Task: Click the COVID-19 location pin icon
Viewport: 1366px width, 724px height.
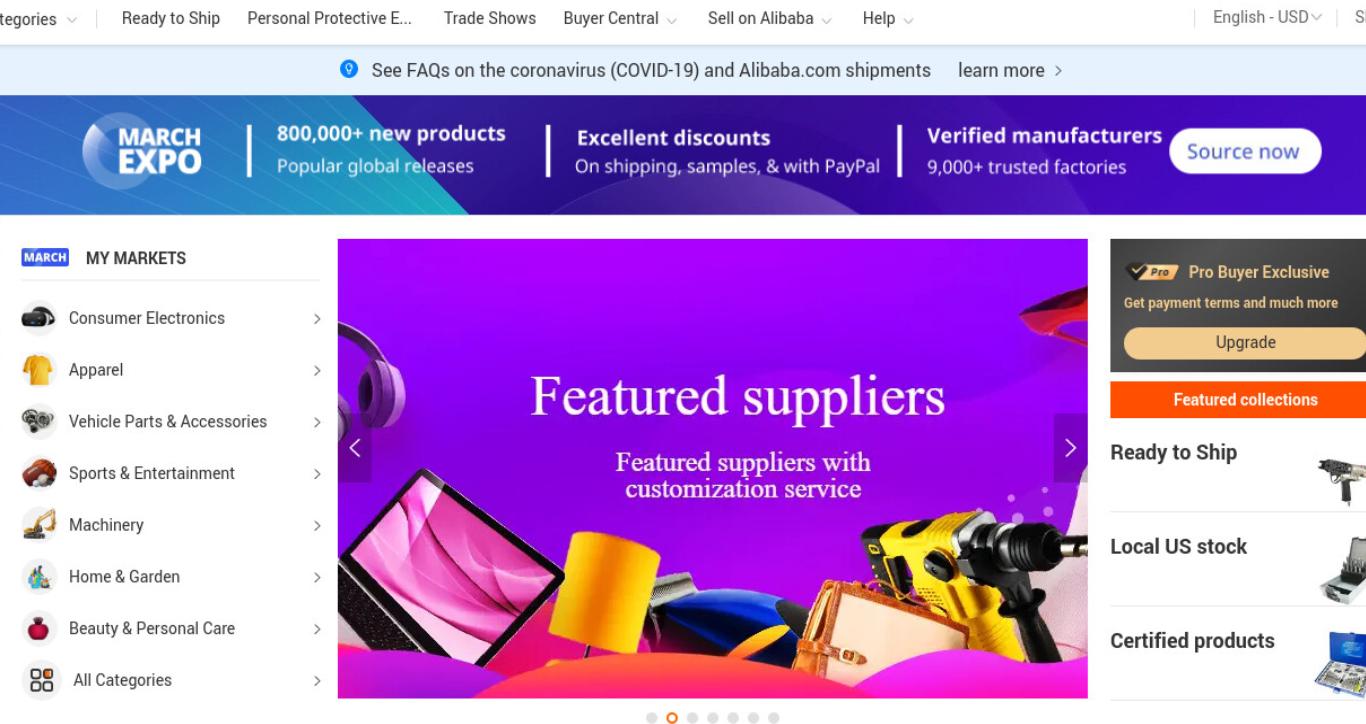Action: 349,69
